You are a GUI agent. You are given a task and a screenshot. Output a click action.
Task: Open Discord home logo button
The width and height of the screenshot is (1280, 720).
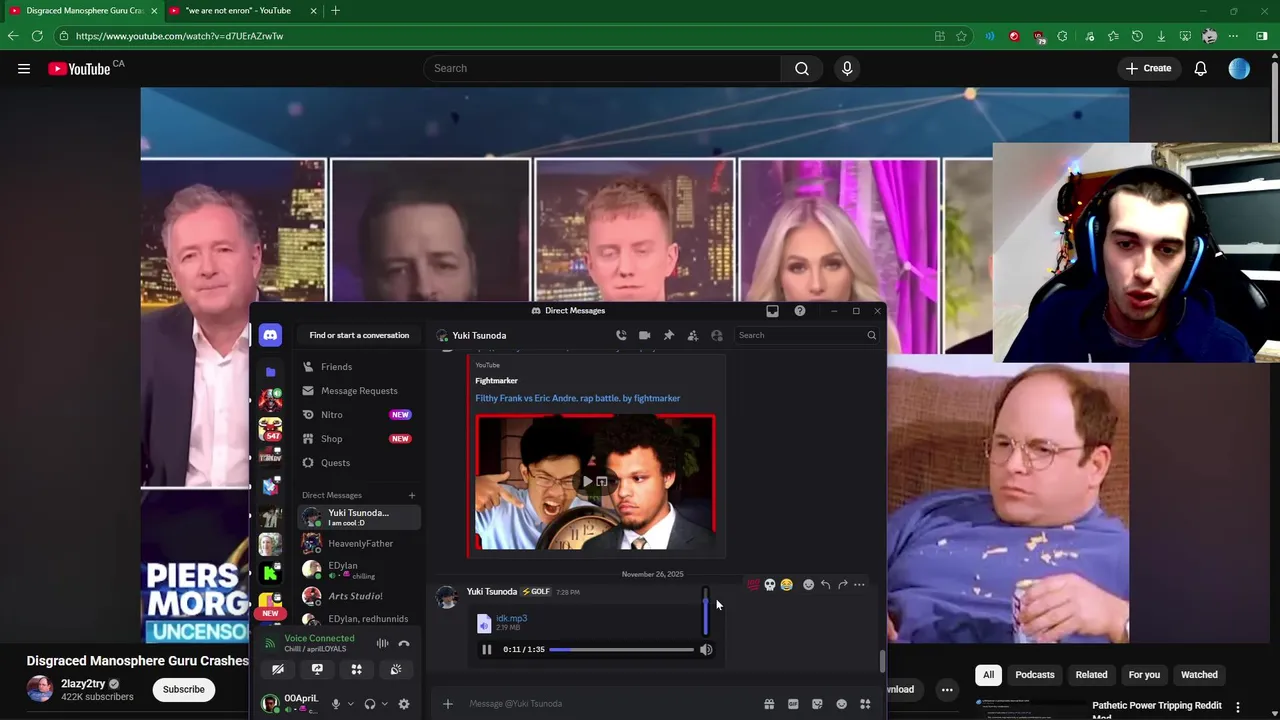coord(270,335)
